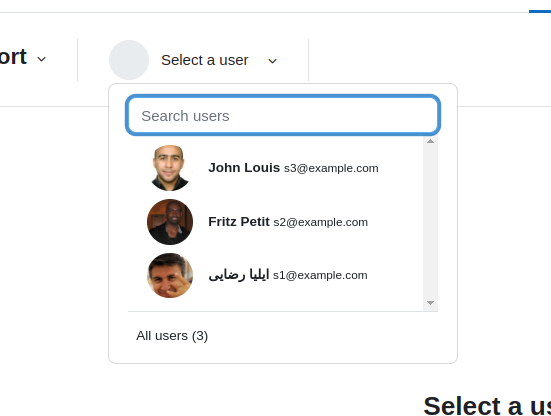Pick the user with s1@example.com email
The height and width of the screenshot is (416, 551).
pos(275,275)
